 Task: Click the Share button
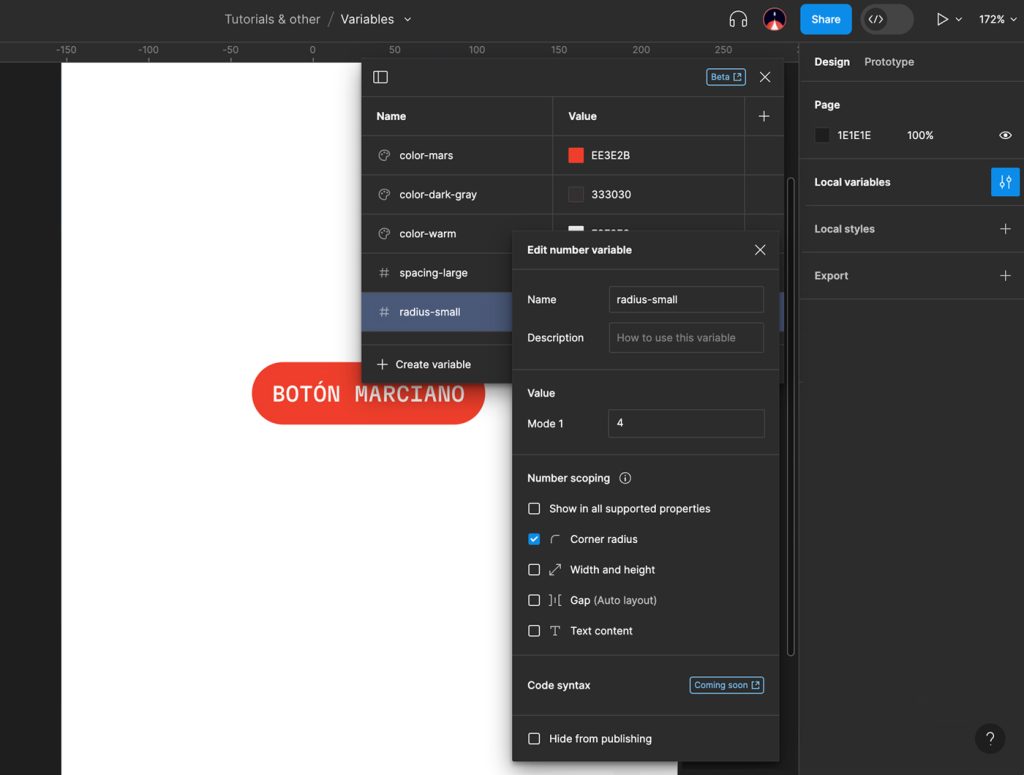[825, 18]
